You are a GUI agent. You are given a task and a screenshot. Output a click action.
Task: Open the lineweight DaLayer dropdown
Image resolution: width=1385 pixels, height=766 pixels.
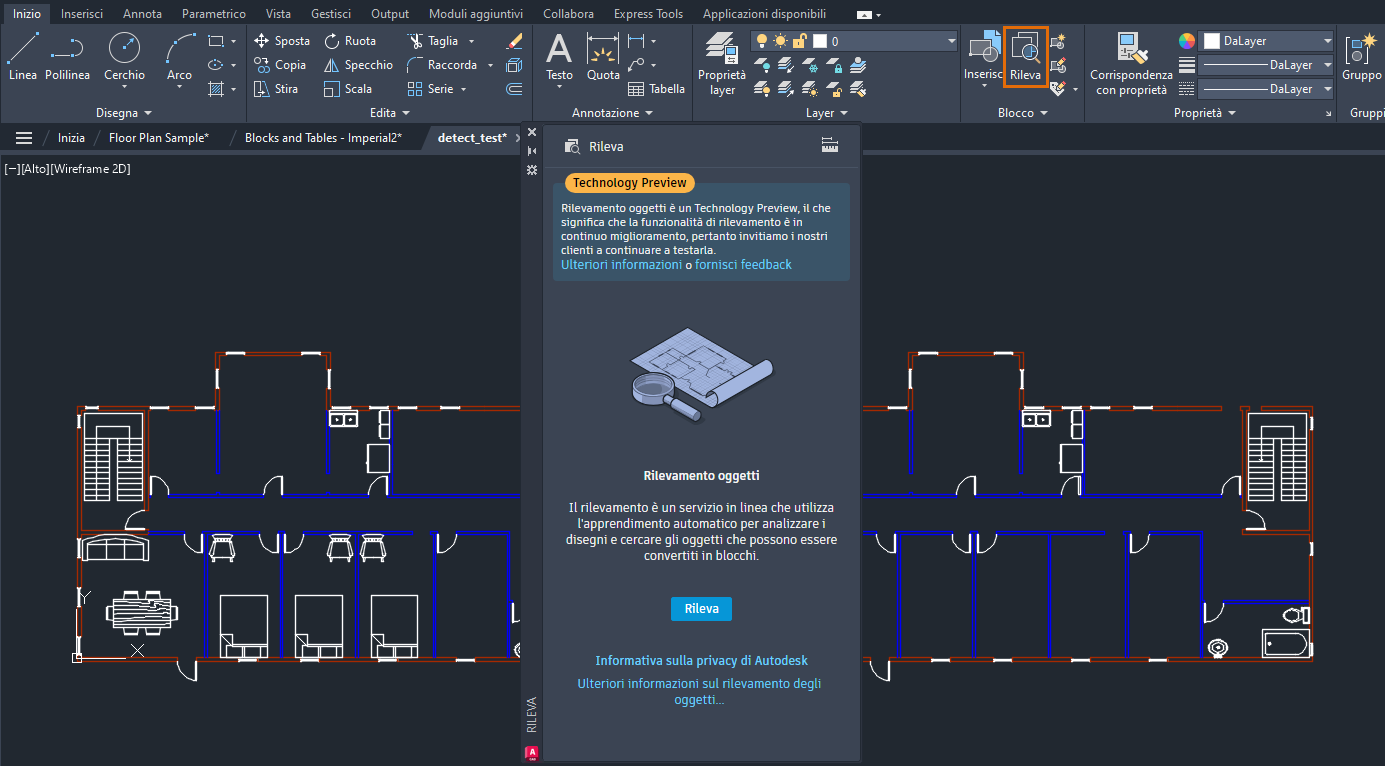click(1266, 65)
